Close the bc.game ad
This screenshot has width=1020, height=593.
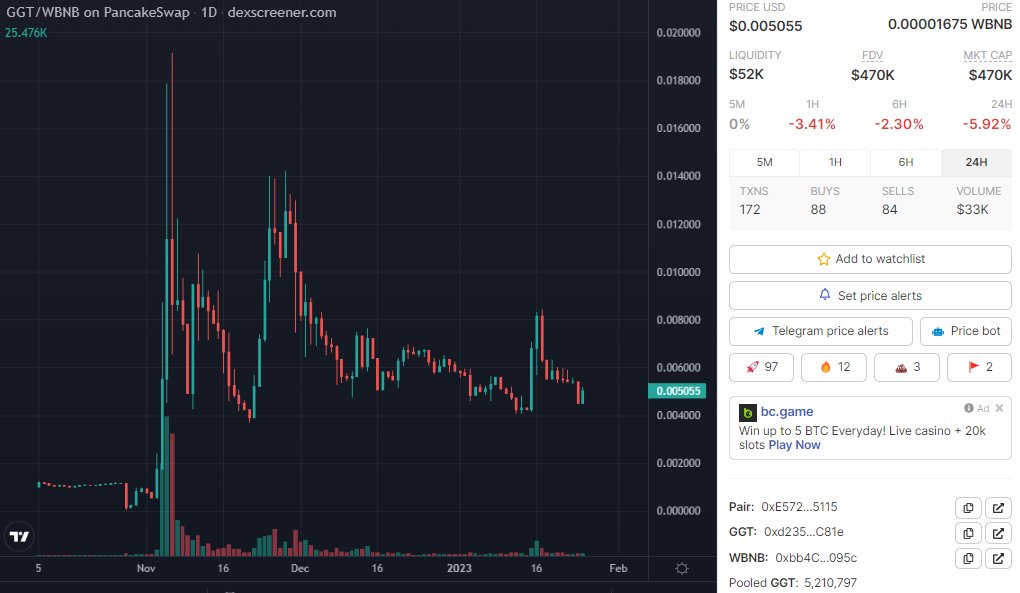click(x=999, y=408)
